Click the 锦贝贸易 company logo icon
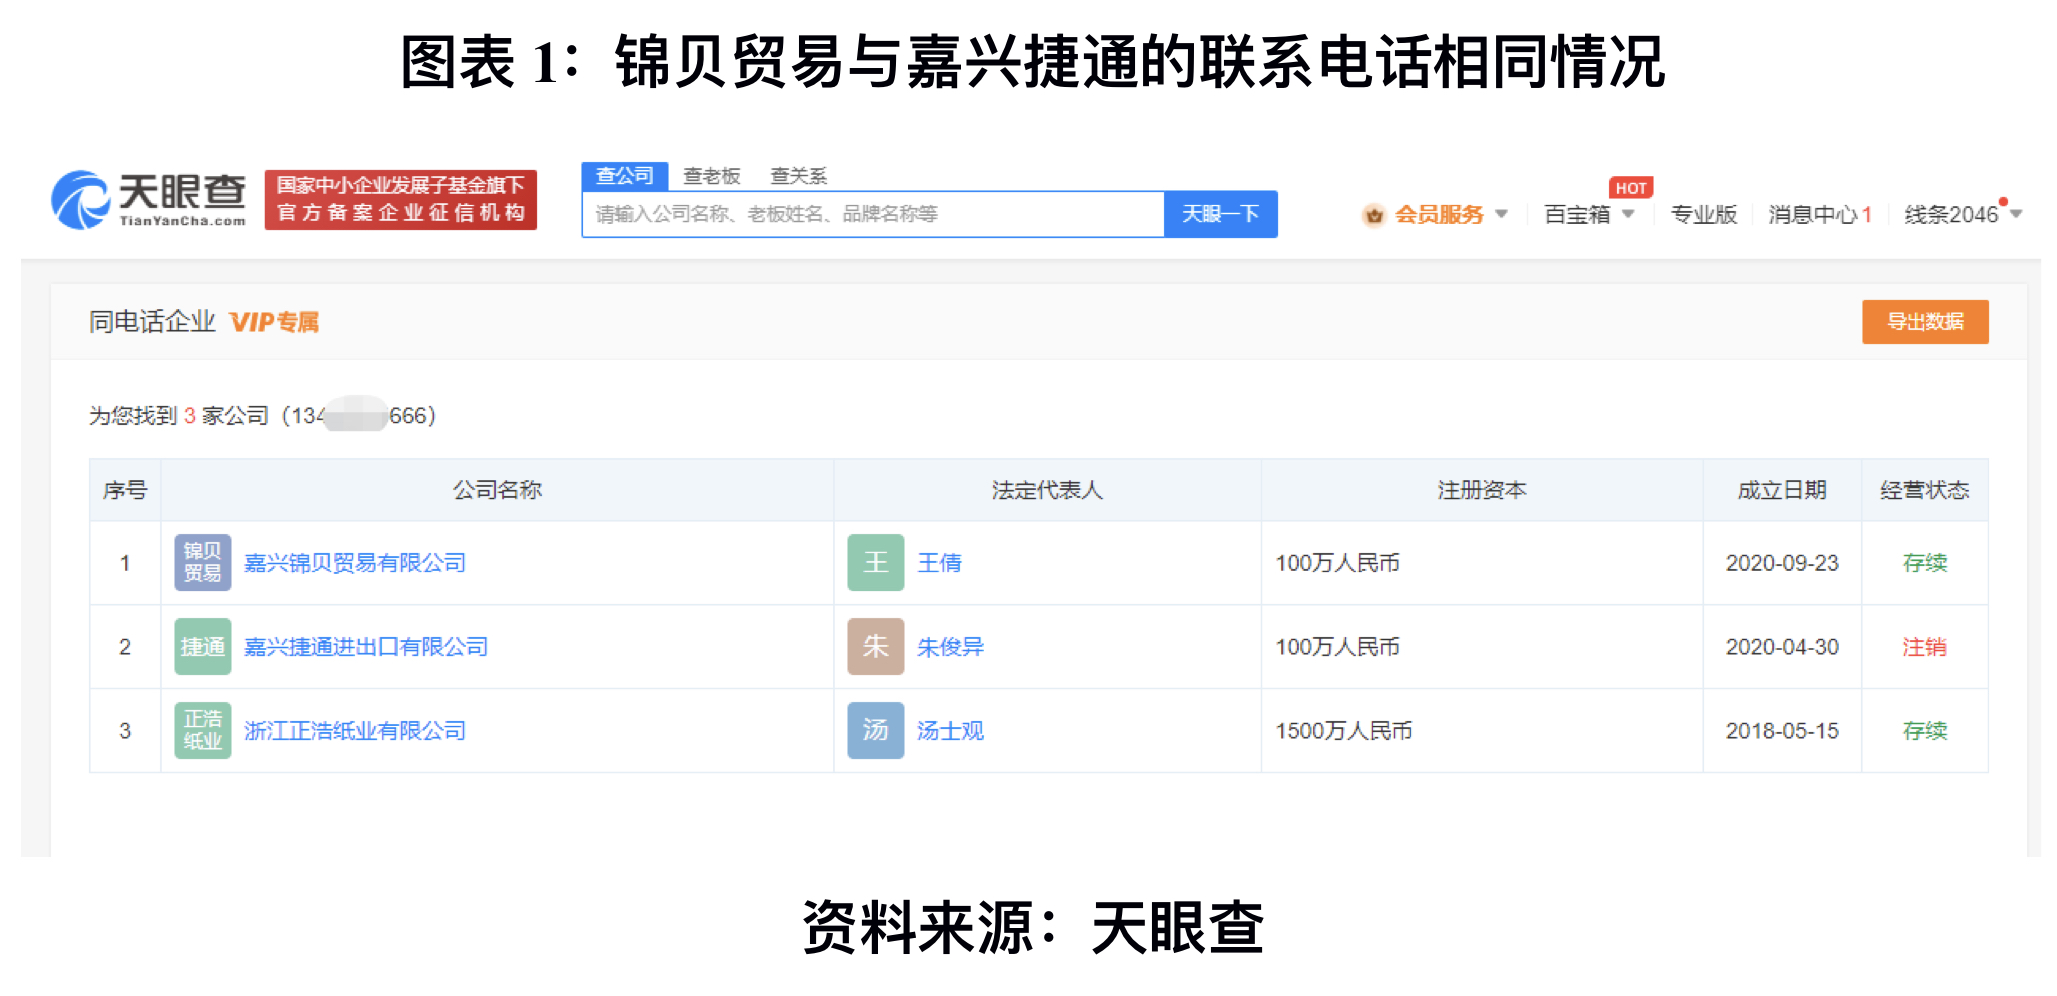Screen dimensions: 2057x996 tap(203, 563)
